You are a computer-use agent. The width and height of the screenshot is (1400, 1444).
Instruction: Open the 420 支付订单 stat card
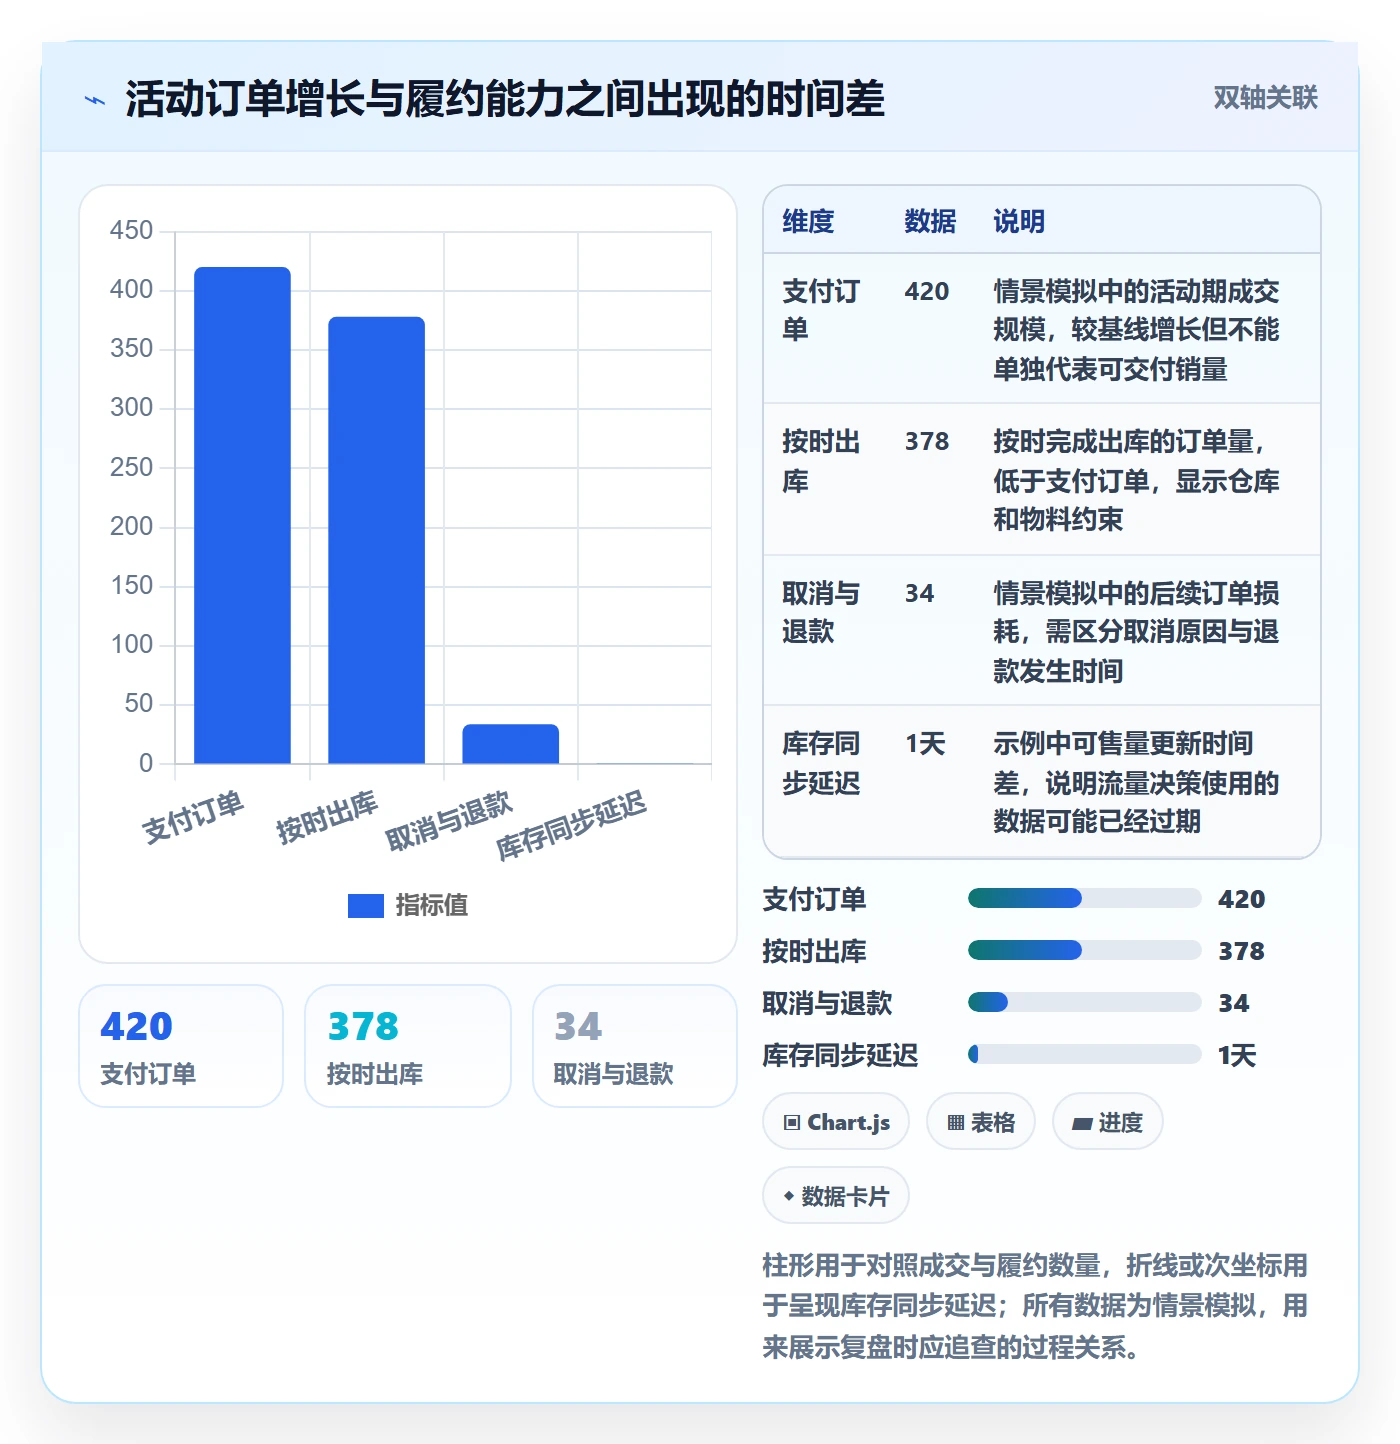[181, 1046]
